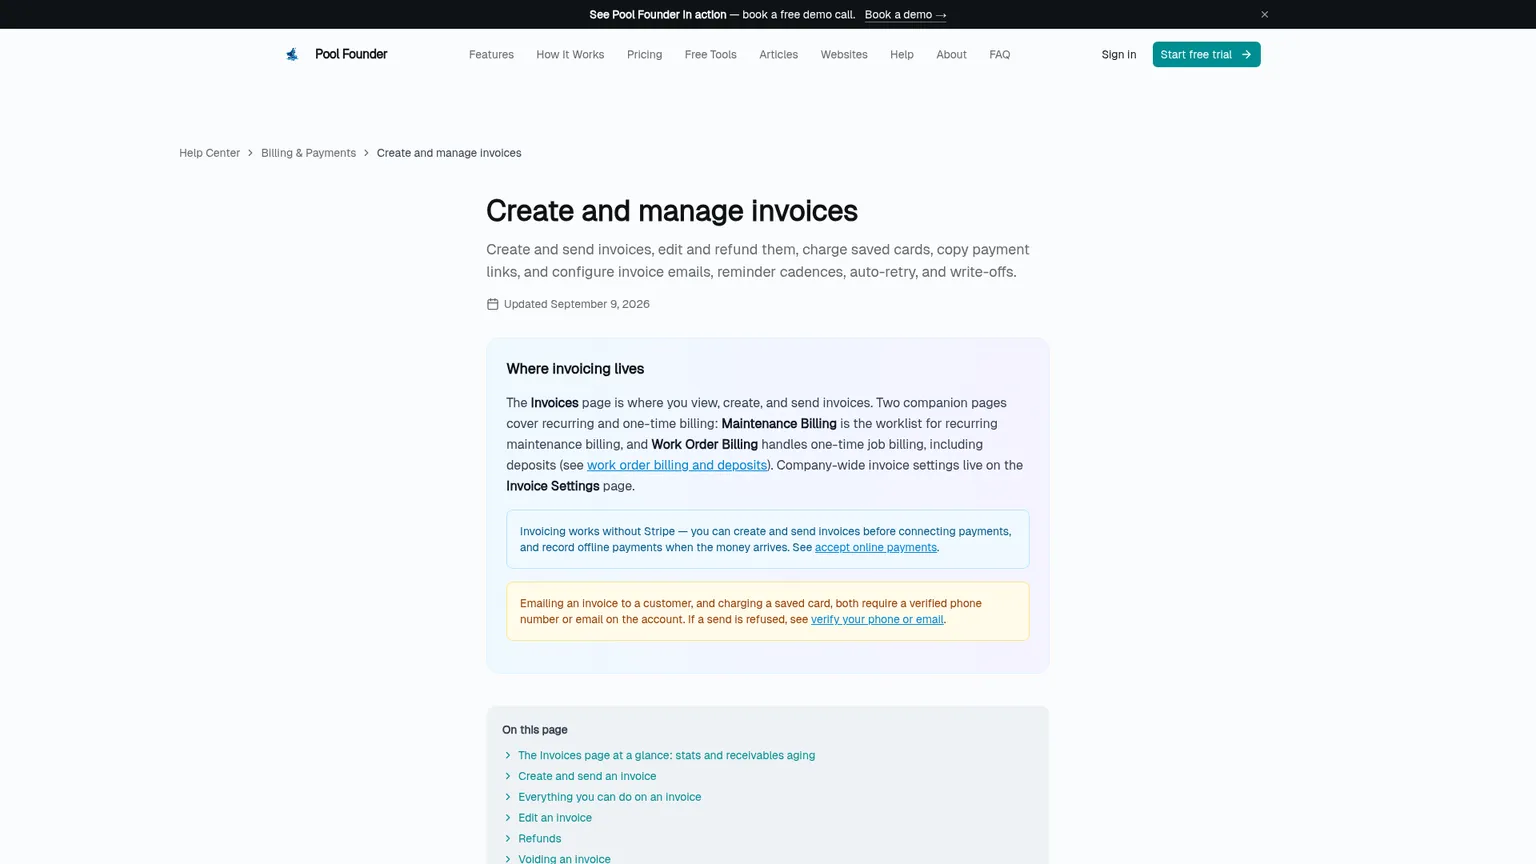This screenshot has height=864, width=1536.
Task: Jump to the Refunds section
Action: pos(539,839)
